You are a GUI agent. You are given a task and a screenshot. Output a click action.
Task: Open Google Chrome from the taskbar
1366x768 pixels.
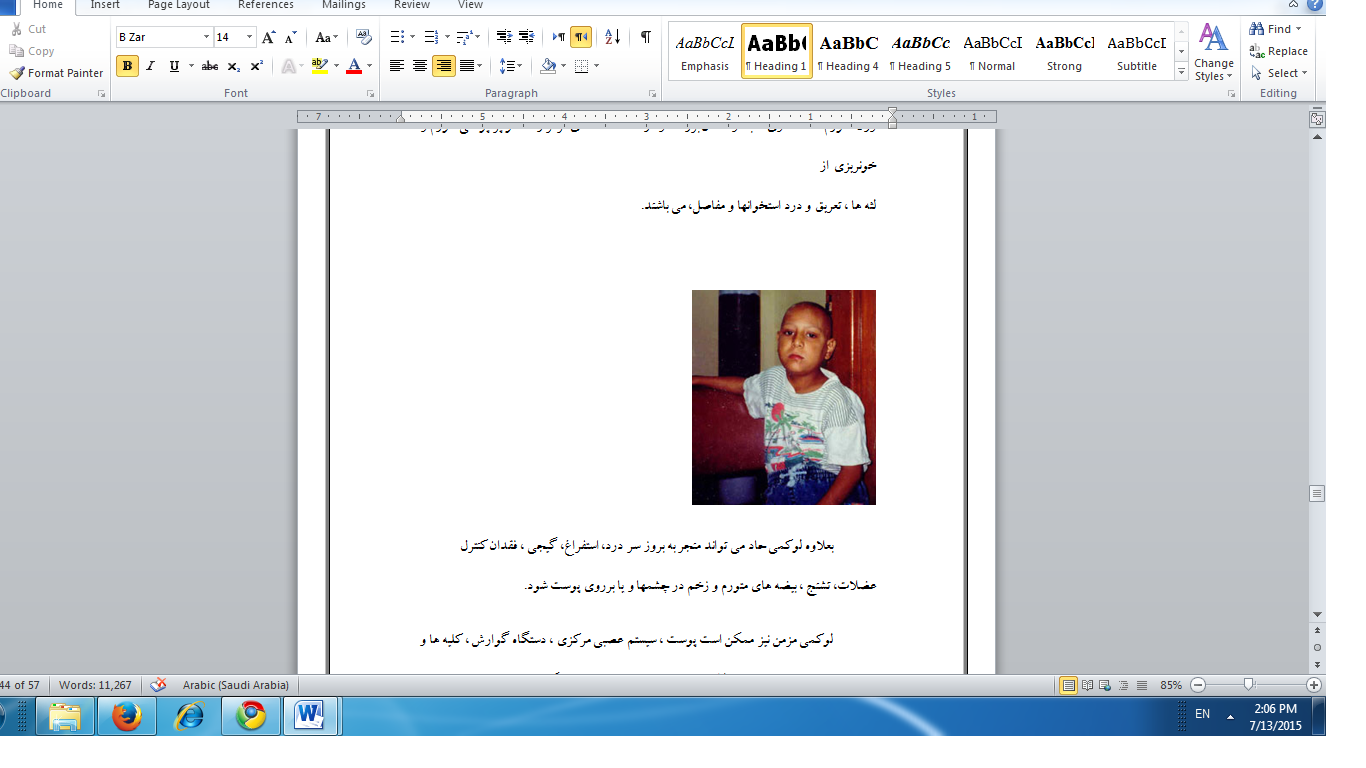[x=251, y=716]
